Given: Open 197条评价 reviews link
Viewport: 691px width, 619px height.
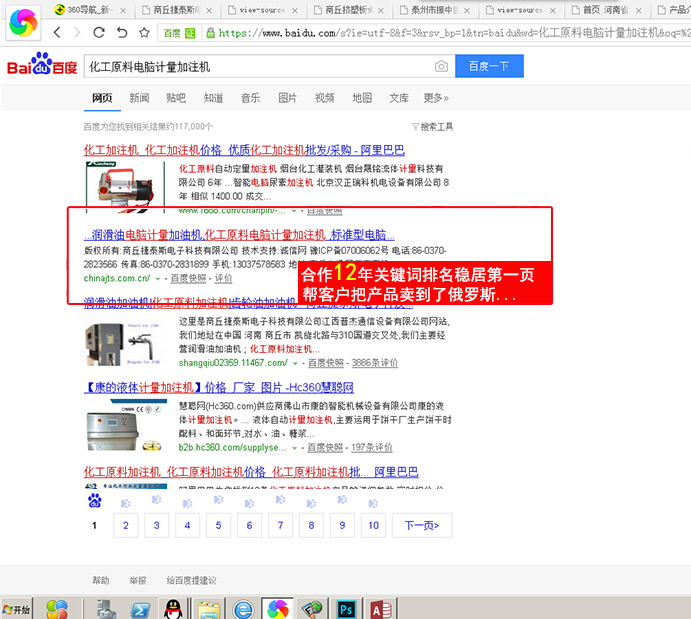Looking at the screenshot, I should point(372,448).
